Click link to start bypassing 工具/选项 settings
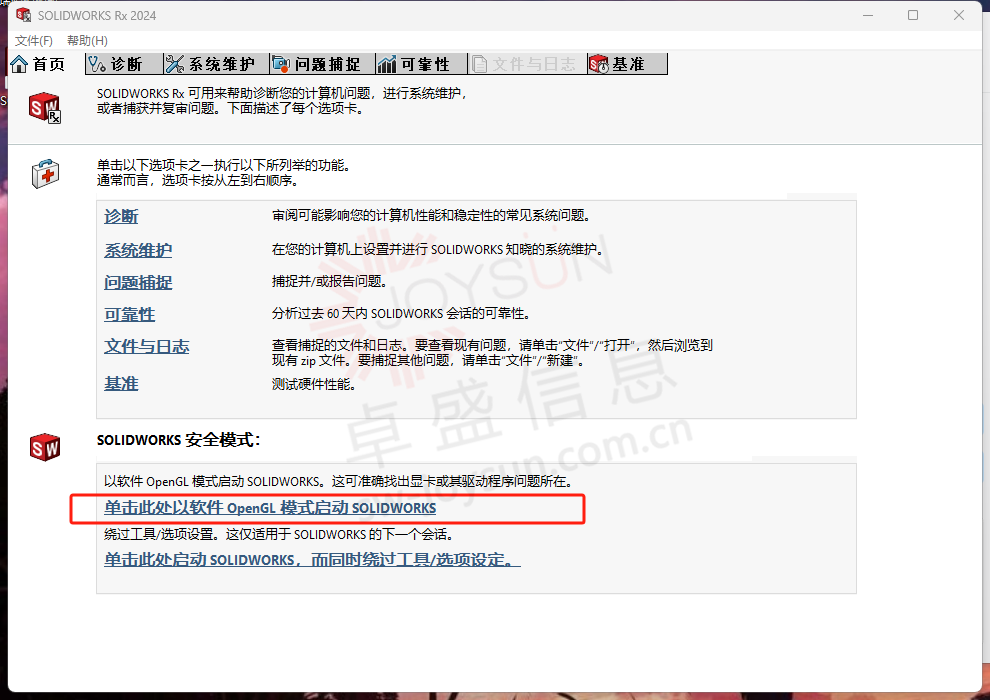Image resolution: width=990 pixels, height=700 pixels. pyautogui.click(x=312, y=560)
